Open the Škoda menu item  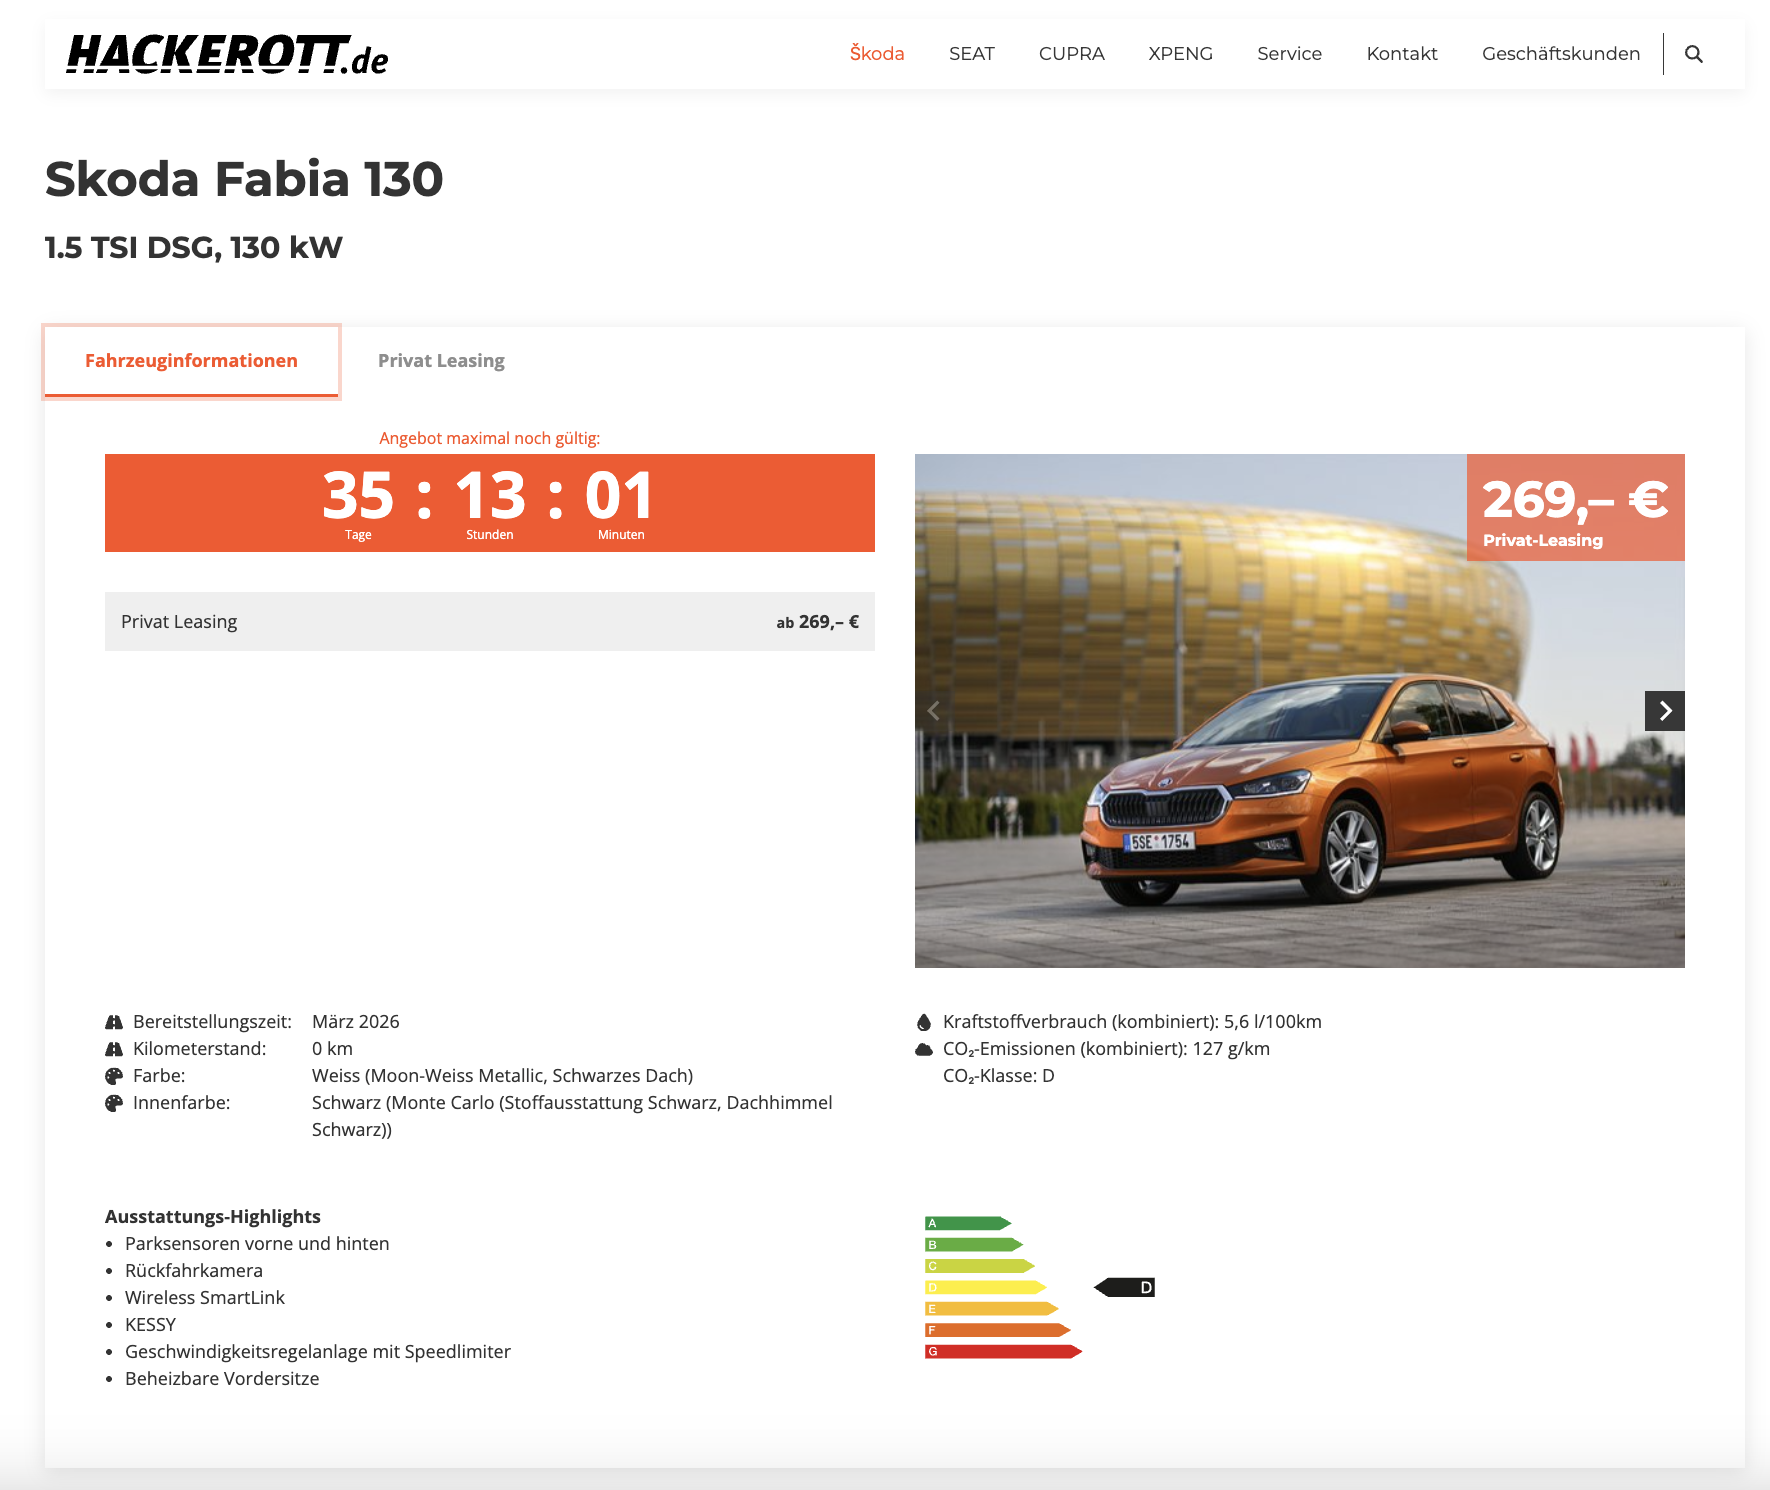click(877, 54)
